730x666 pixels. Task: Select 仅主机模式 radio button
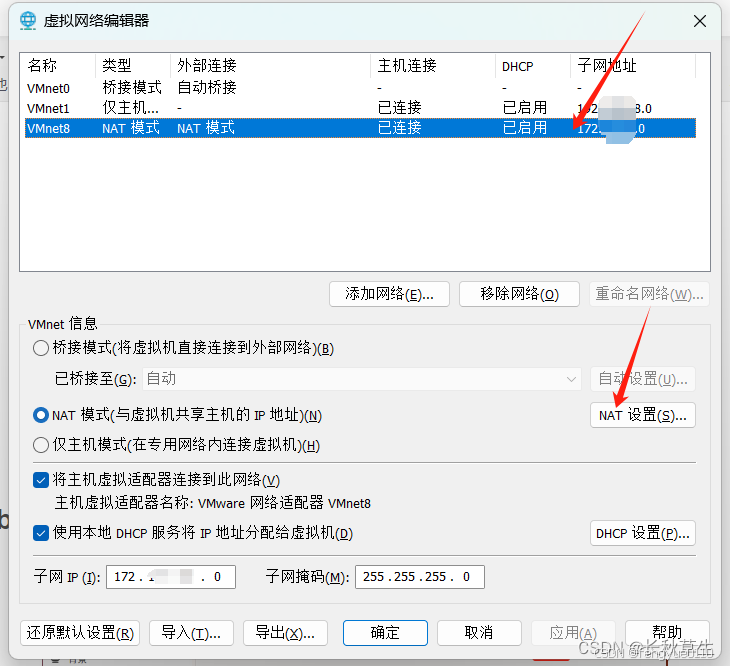click(x=41, y=445)
